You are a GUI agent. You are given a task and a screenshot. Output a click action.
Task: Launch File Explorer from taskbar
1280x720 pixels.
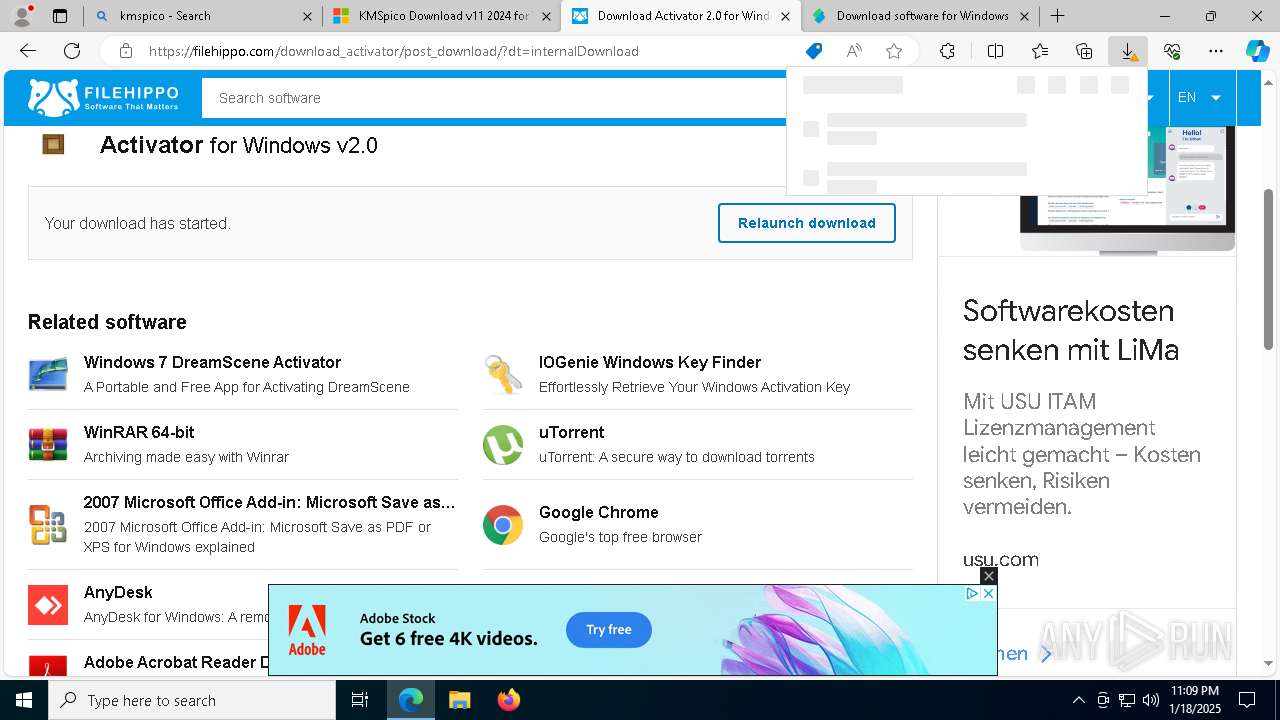[459, 700]
